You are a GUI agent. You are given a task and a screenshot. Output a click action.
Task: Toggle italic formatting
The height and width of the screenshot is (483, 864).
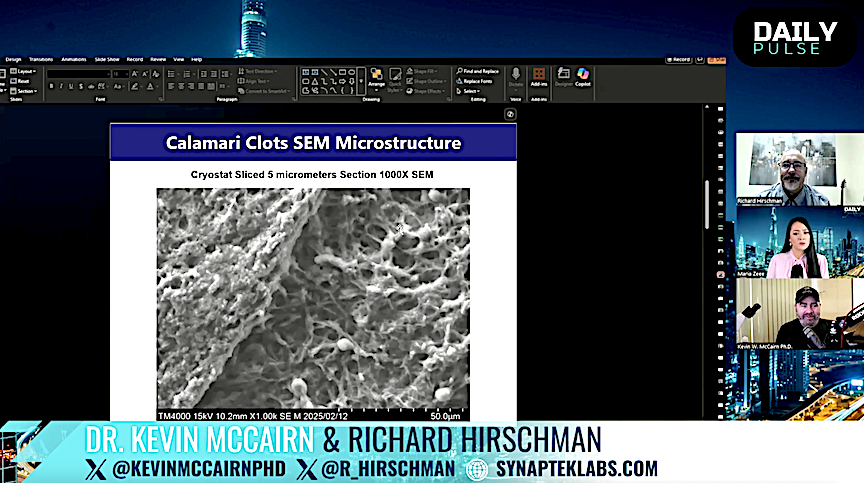pyautogui.click(x=61, y=87)
